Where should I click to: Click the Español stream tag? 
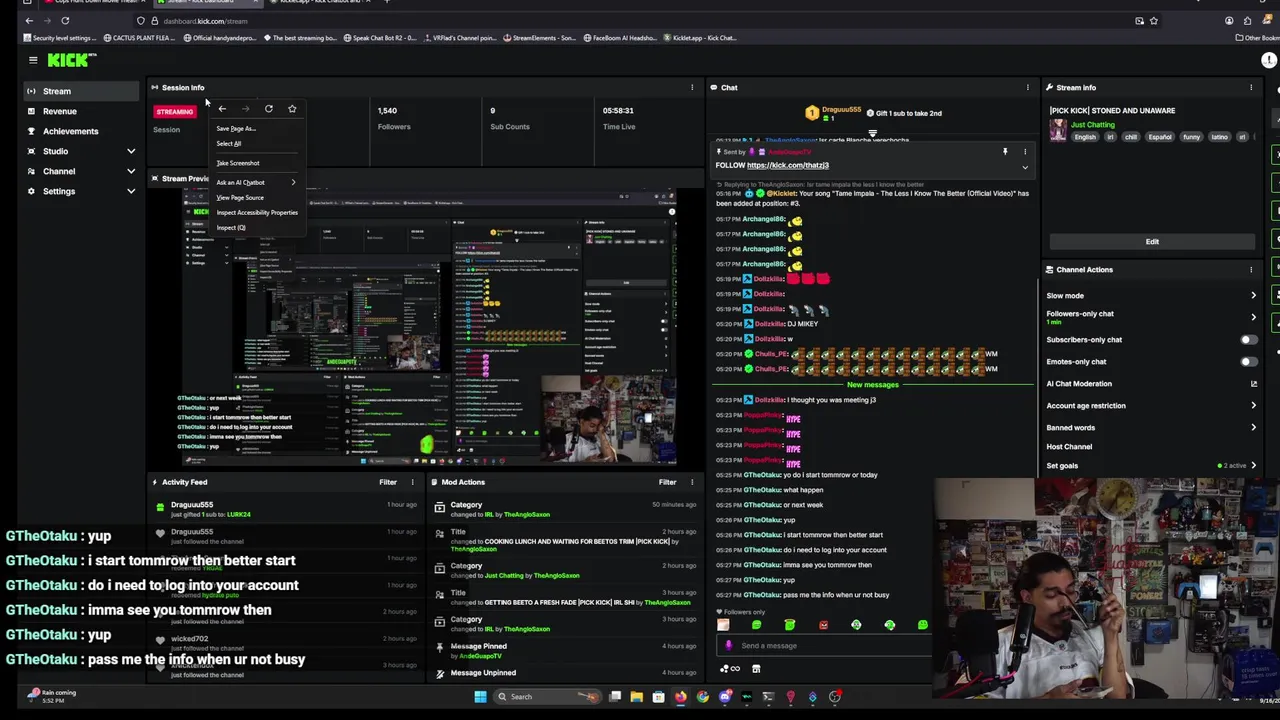click(1159, 137)
